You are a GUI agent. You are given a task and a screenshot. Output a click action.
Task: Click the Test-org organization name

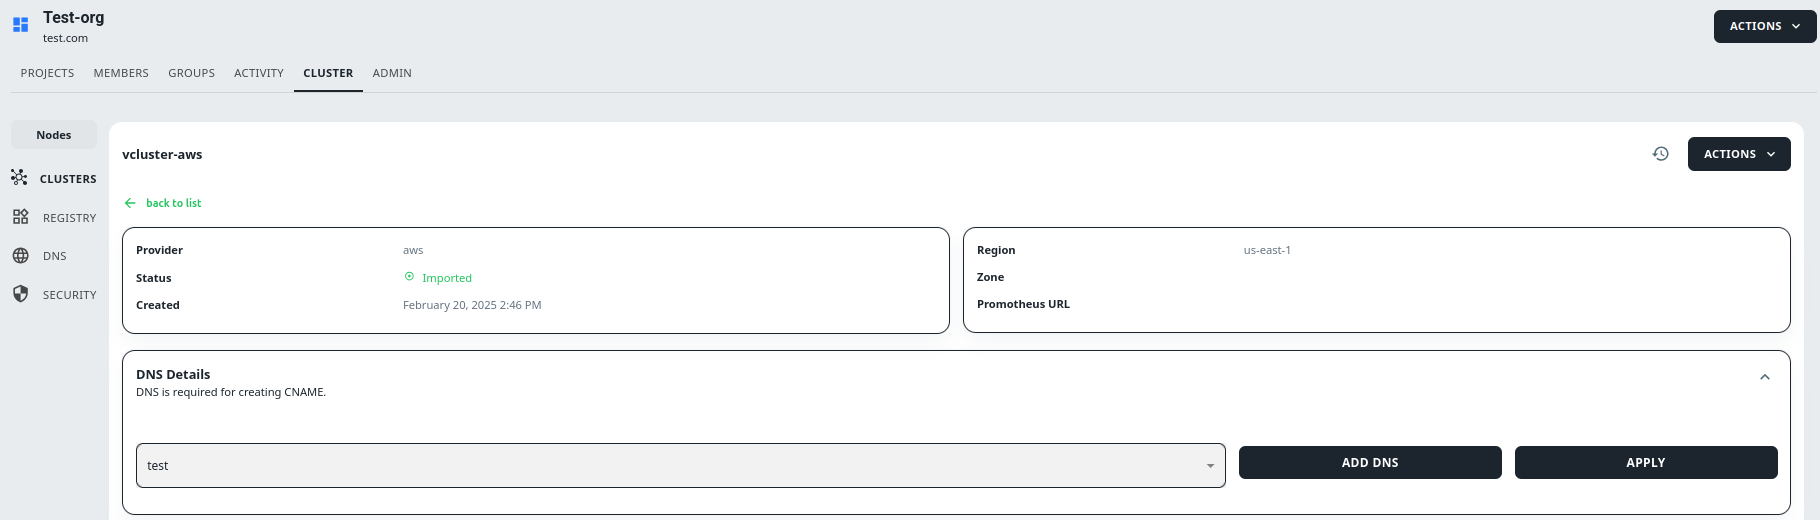point(73,17)
